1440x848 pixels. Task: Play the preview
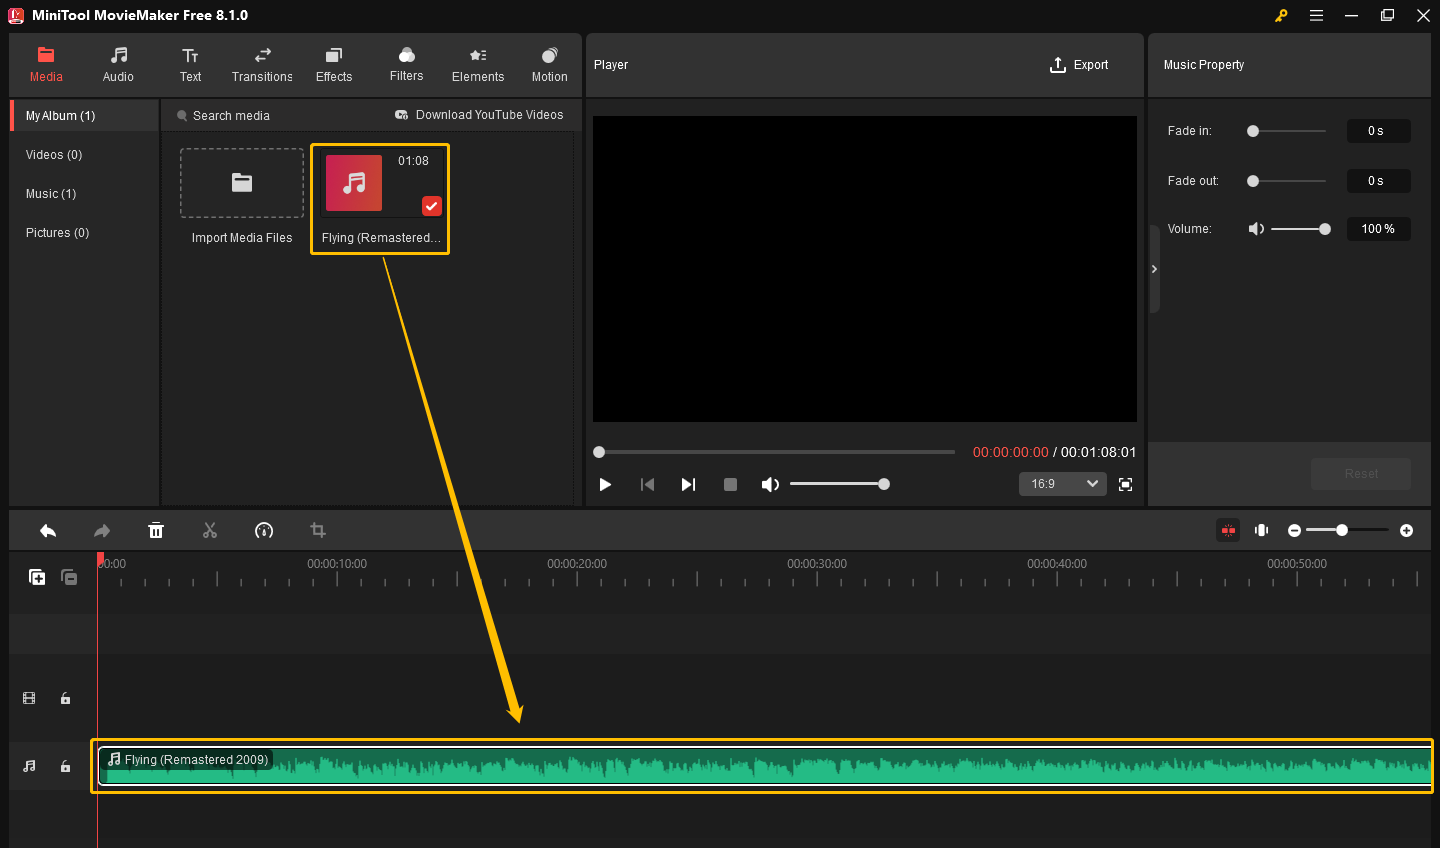(x=605, y=484)
